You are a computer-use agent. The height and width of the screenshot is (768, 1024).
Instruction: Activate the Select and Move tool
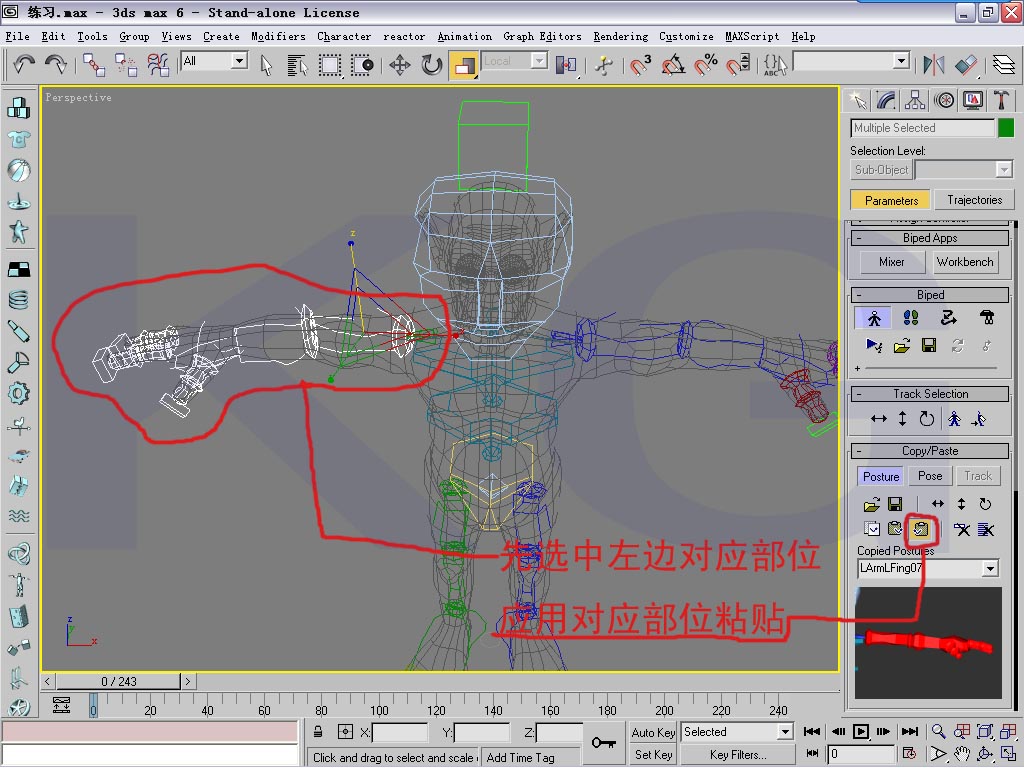[399, 65]
